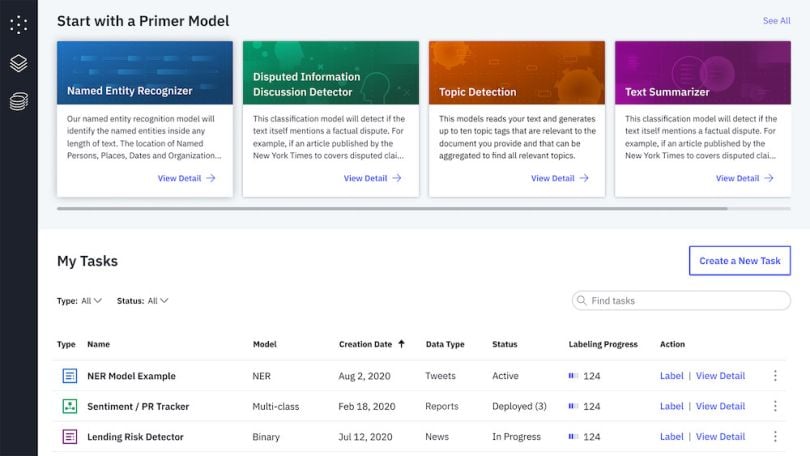Click the Active status cell
Viewport: 810px width, 456px height.
[505, 376]
